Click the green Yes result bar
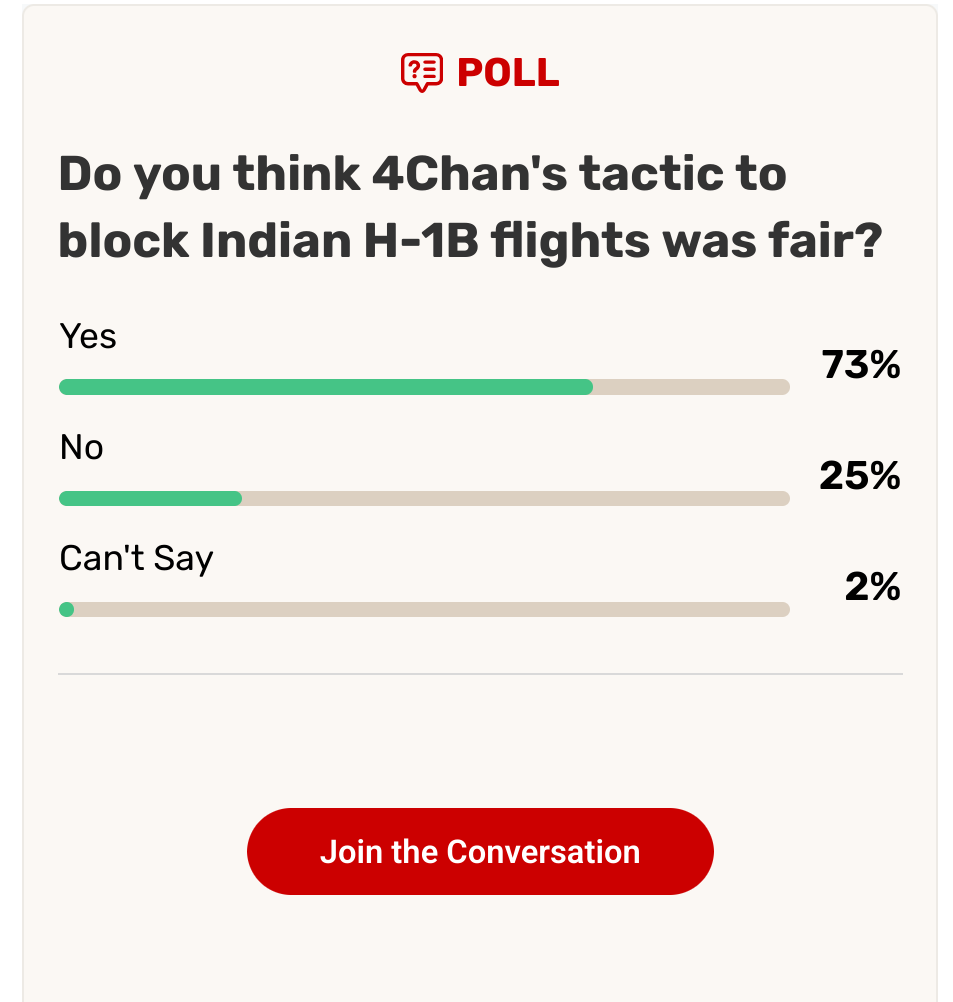Screen dimensions: 953x1002 (x=326, y=387)
